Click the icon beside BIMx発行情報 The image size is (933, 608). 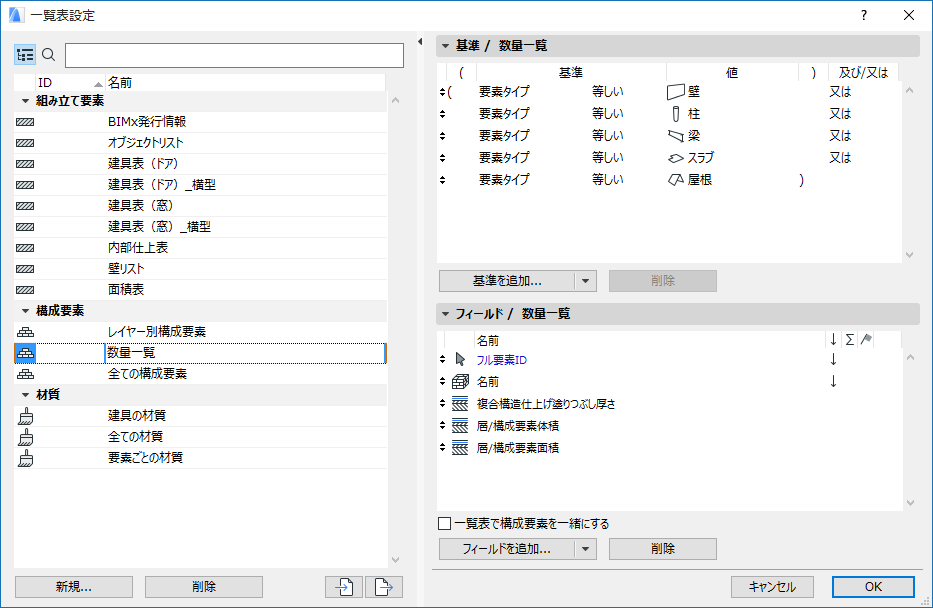(x=25, y=122)
